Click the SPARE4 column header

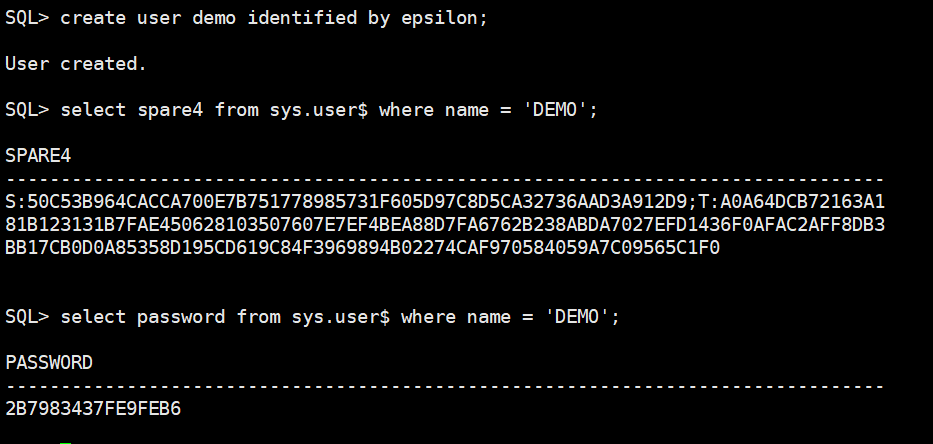[37, 155]
